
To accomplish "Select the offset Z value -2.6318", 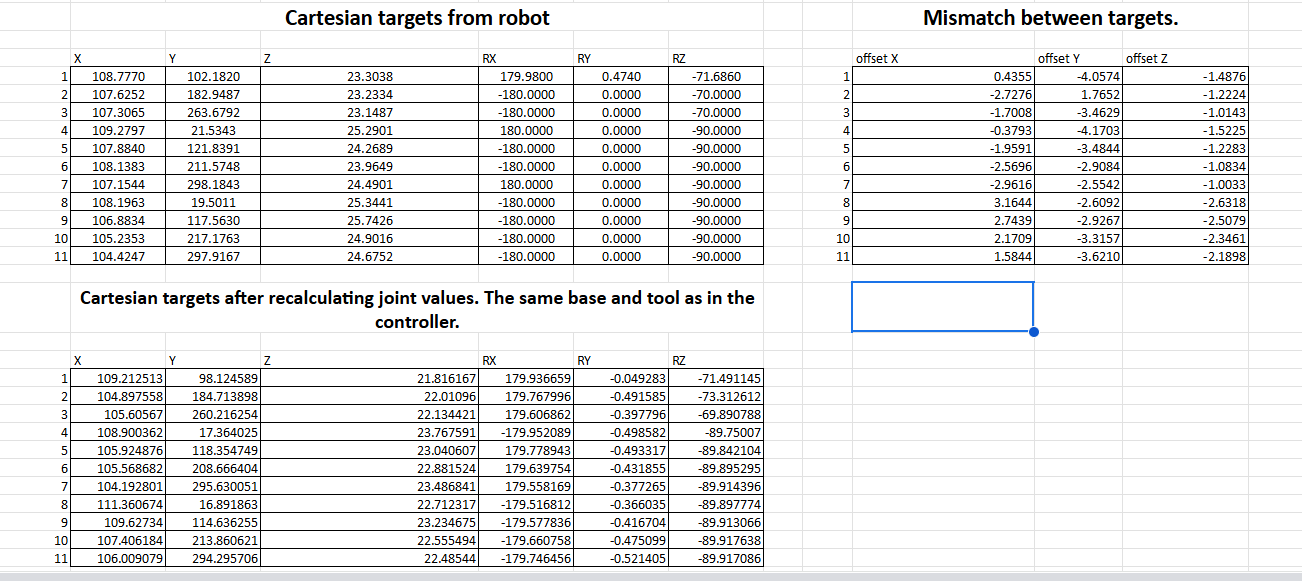I will (1223, 202).
